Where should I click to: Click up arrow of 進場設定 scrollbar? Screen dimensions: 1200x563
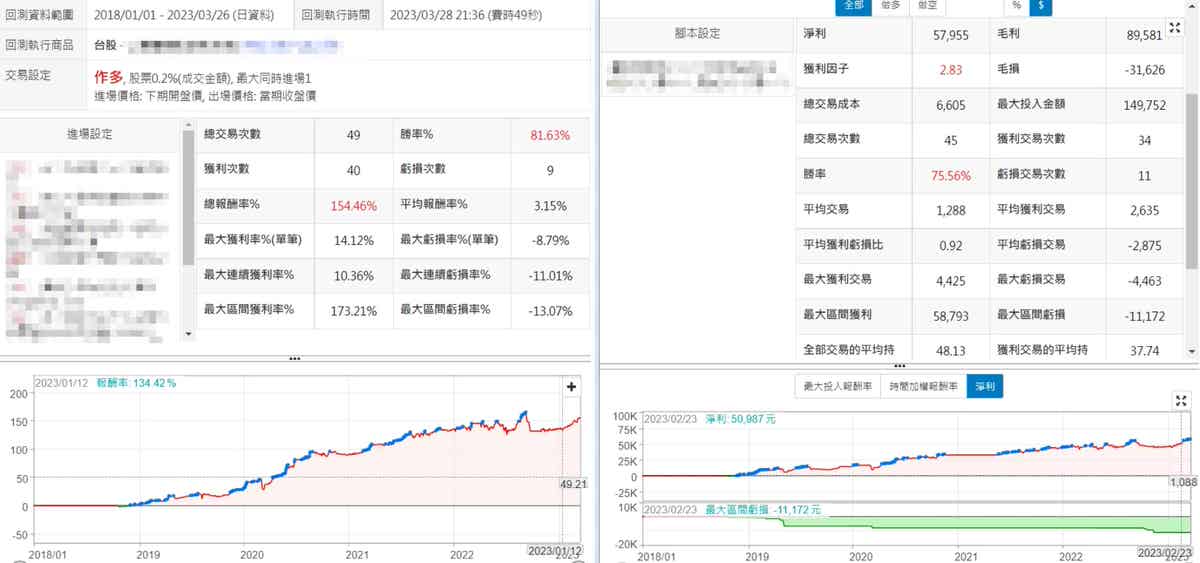pyautogui.click(x=189, y=128)
